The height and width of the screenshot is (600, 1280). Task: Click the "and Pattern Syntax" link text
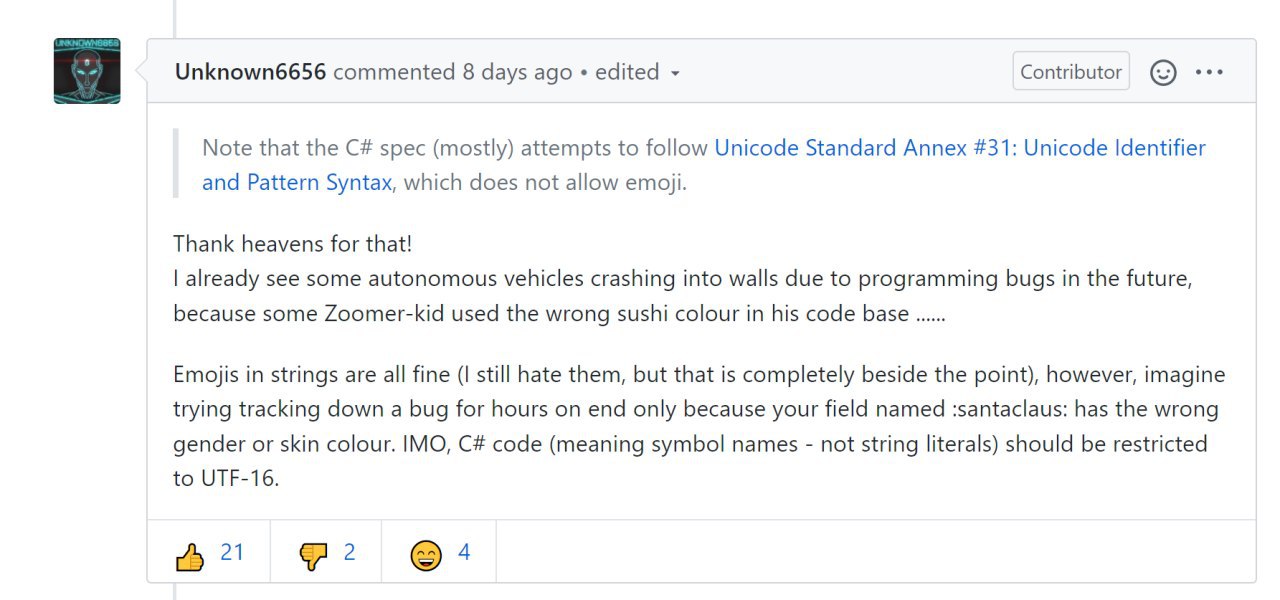(296, 183)
